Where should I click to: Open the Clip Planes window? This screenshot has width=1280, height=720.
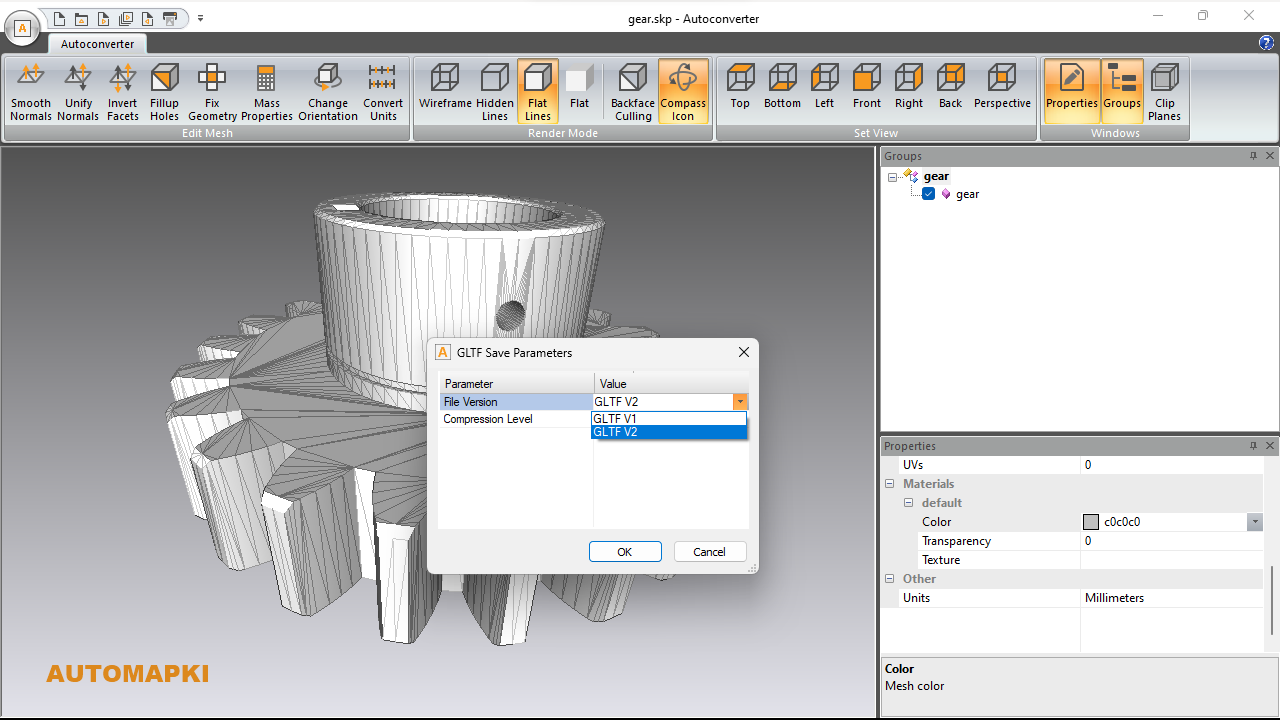point(1165,92)
